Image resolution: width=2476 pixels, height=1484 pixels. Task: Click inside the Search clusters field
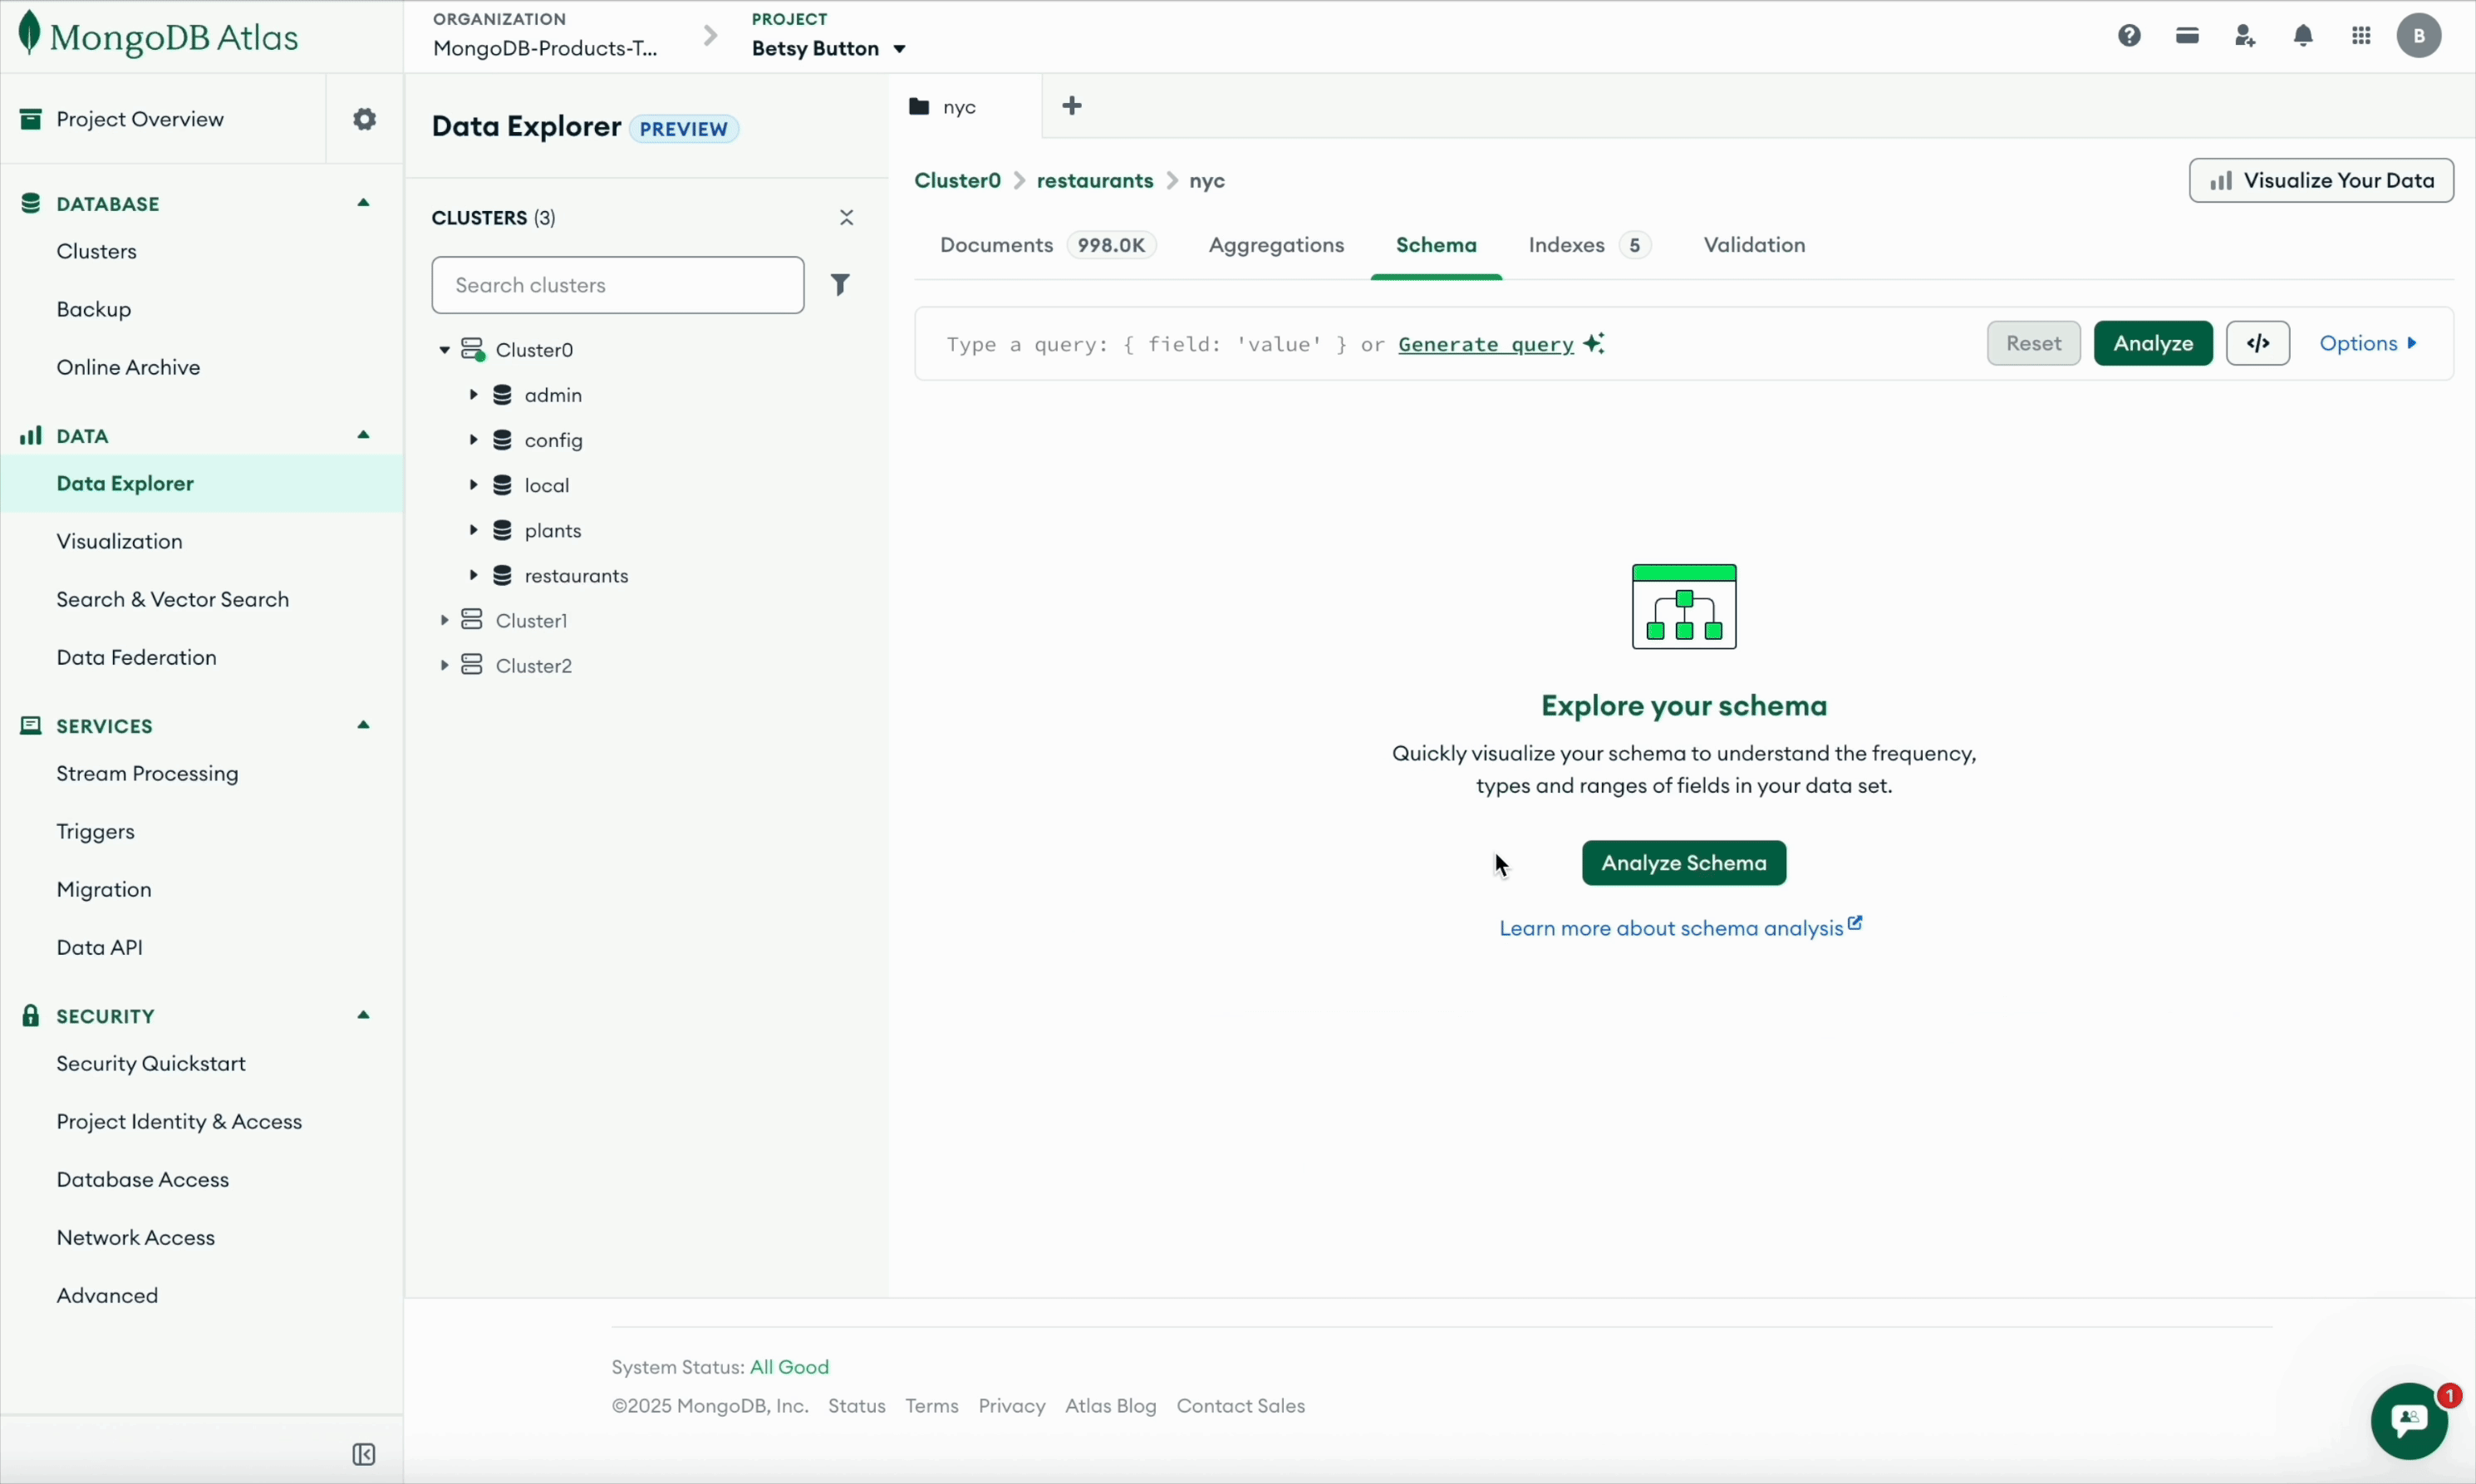pos(617,284)
